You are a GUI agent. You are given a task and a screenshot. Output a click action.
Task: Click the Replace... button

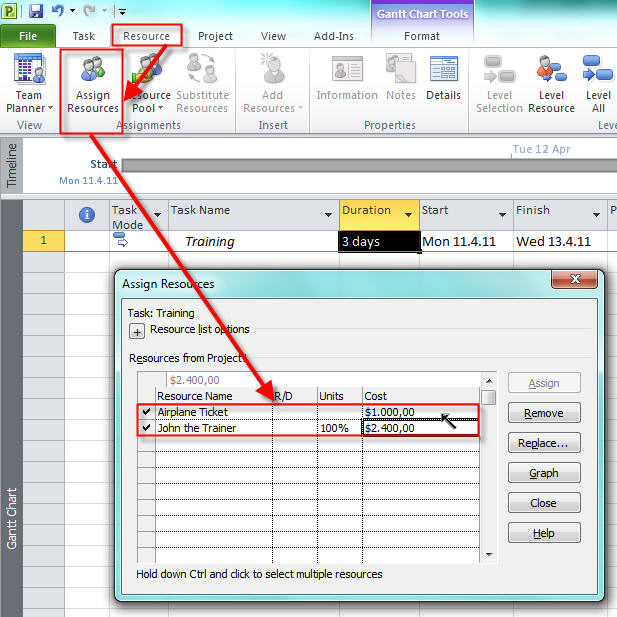[x=543, y=443]
